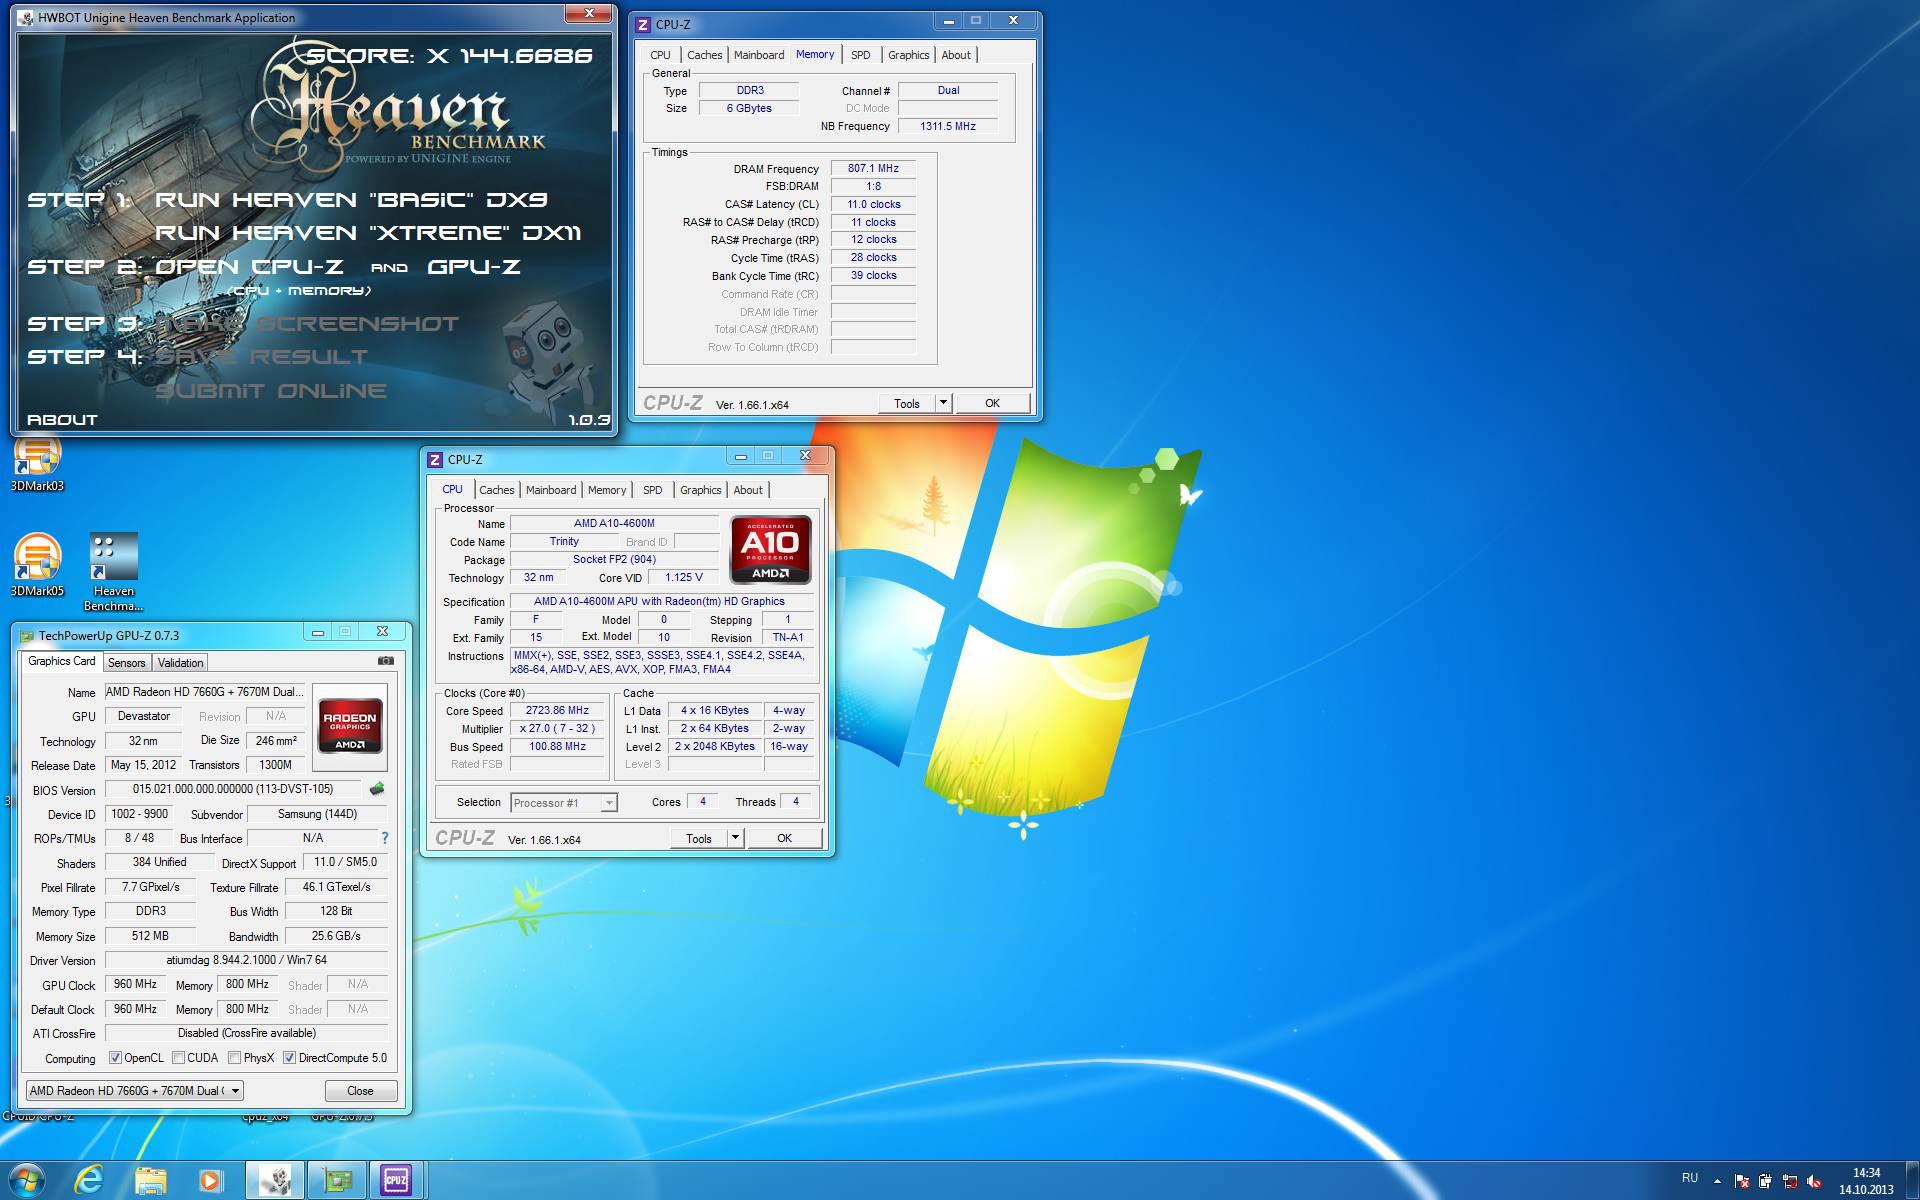Click Run Heaven "Xtreme" DX11 option
Viewport: 1920px width, 1200px height.
pyautogui.click(x=368, y=233)
